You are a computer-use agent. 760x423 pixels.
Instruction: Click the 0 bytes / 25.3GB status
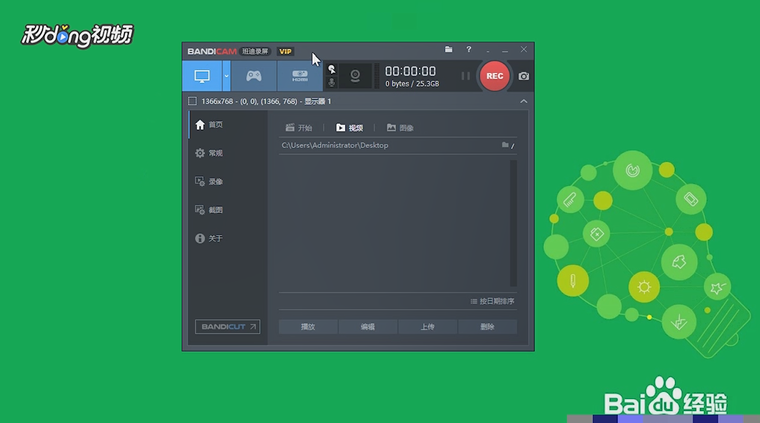click(x=412, y=84)
